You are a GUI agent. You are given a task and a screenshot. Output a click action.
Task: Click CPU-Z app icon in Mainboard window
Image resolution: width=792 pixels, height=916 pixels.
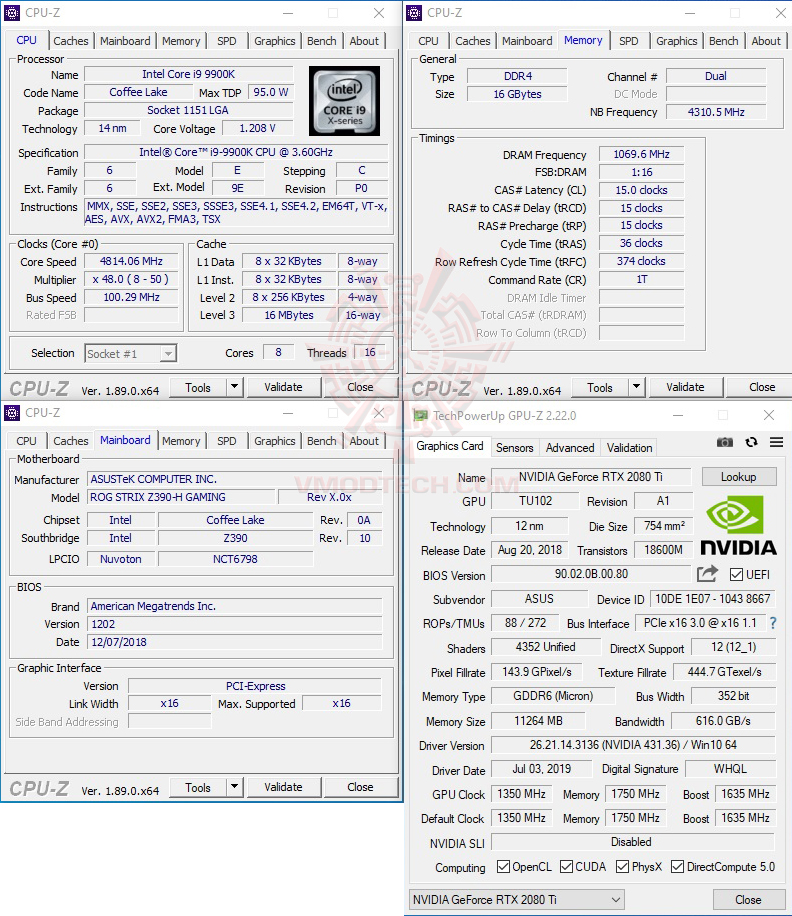[12, 412]
